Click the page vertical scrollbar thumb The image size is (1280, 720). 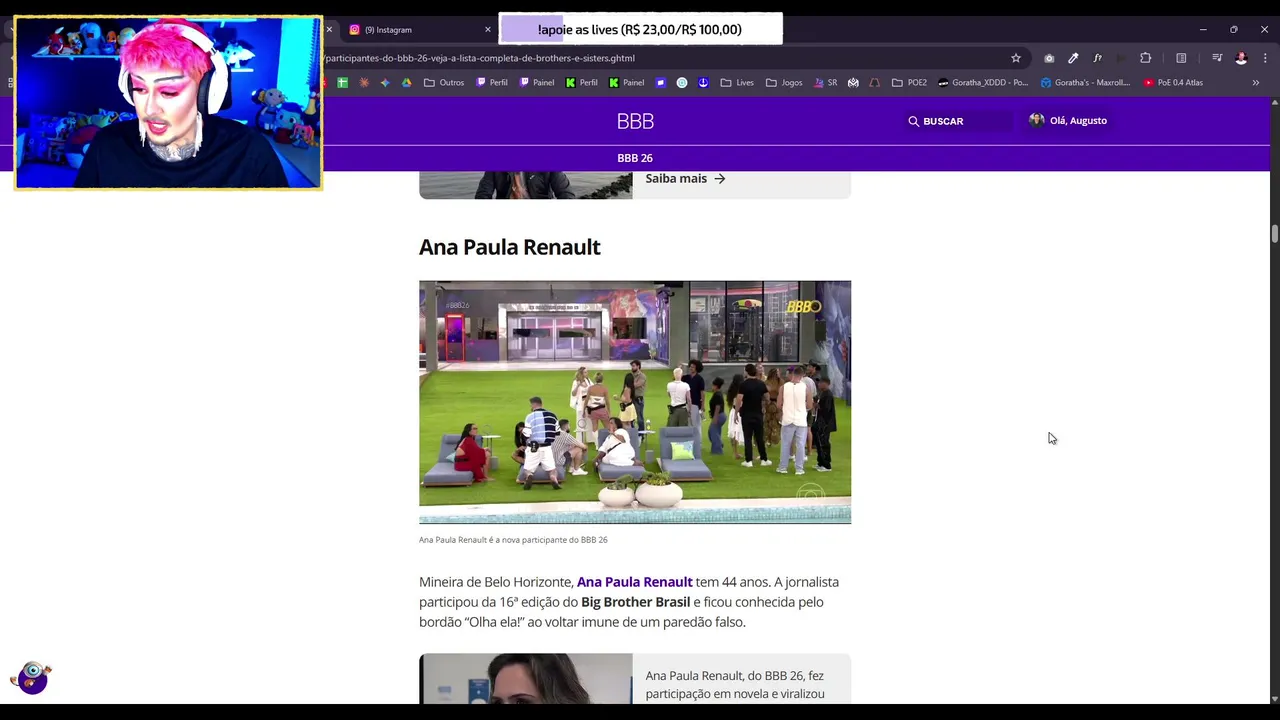pos(1275,234)
